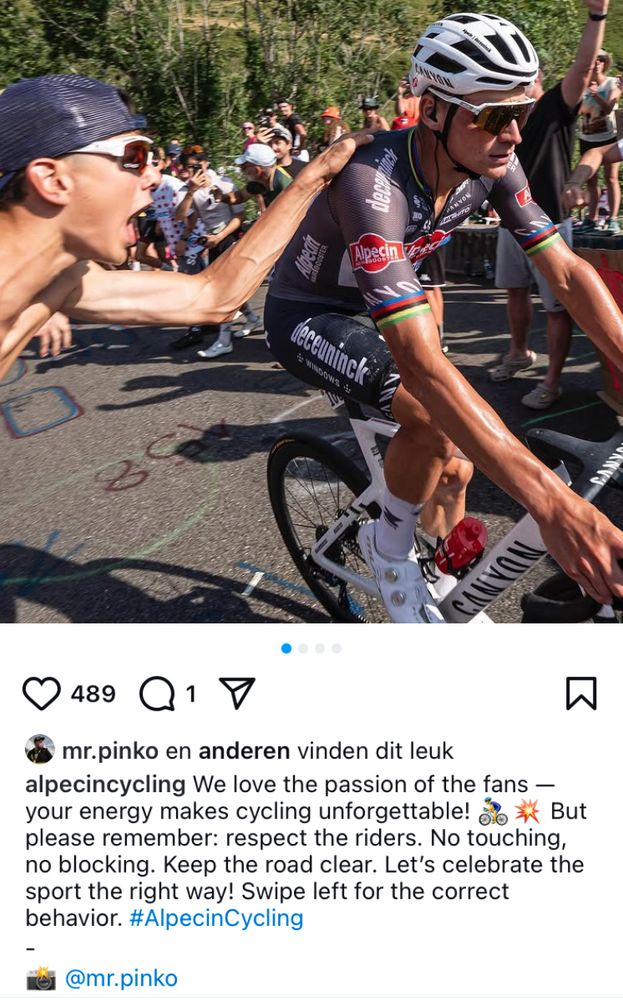Save the post with the bookmark icon
Image resolution: width=623 pixels, height=1000 pixels.
(581, 693)
